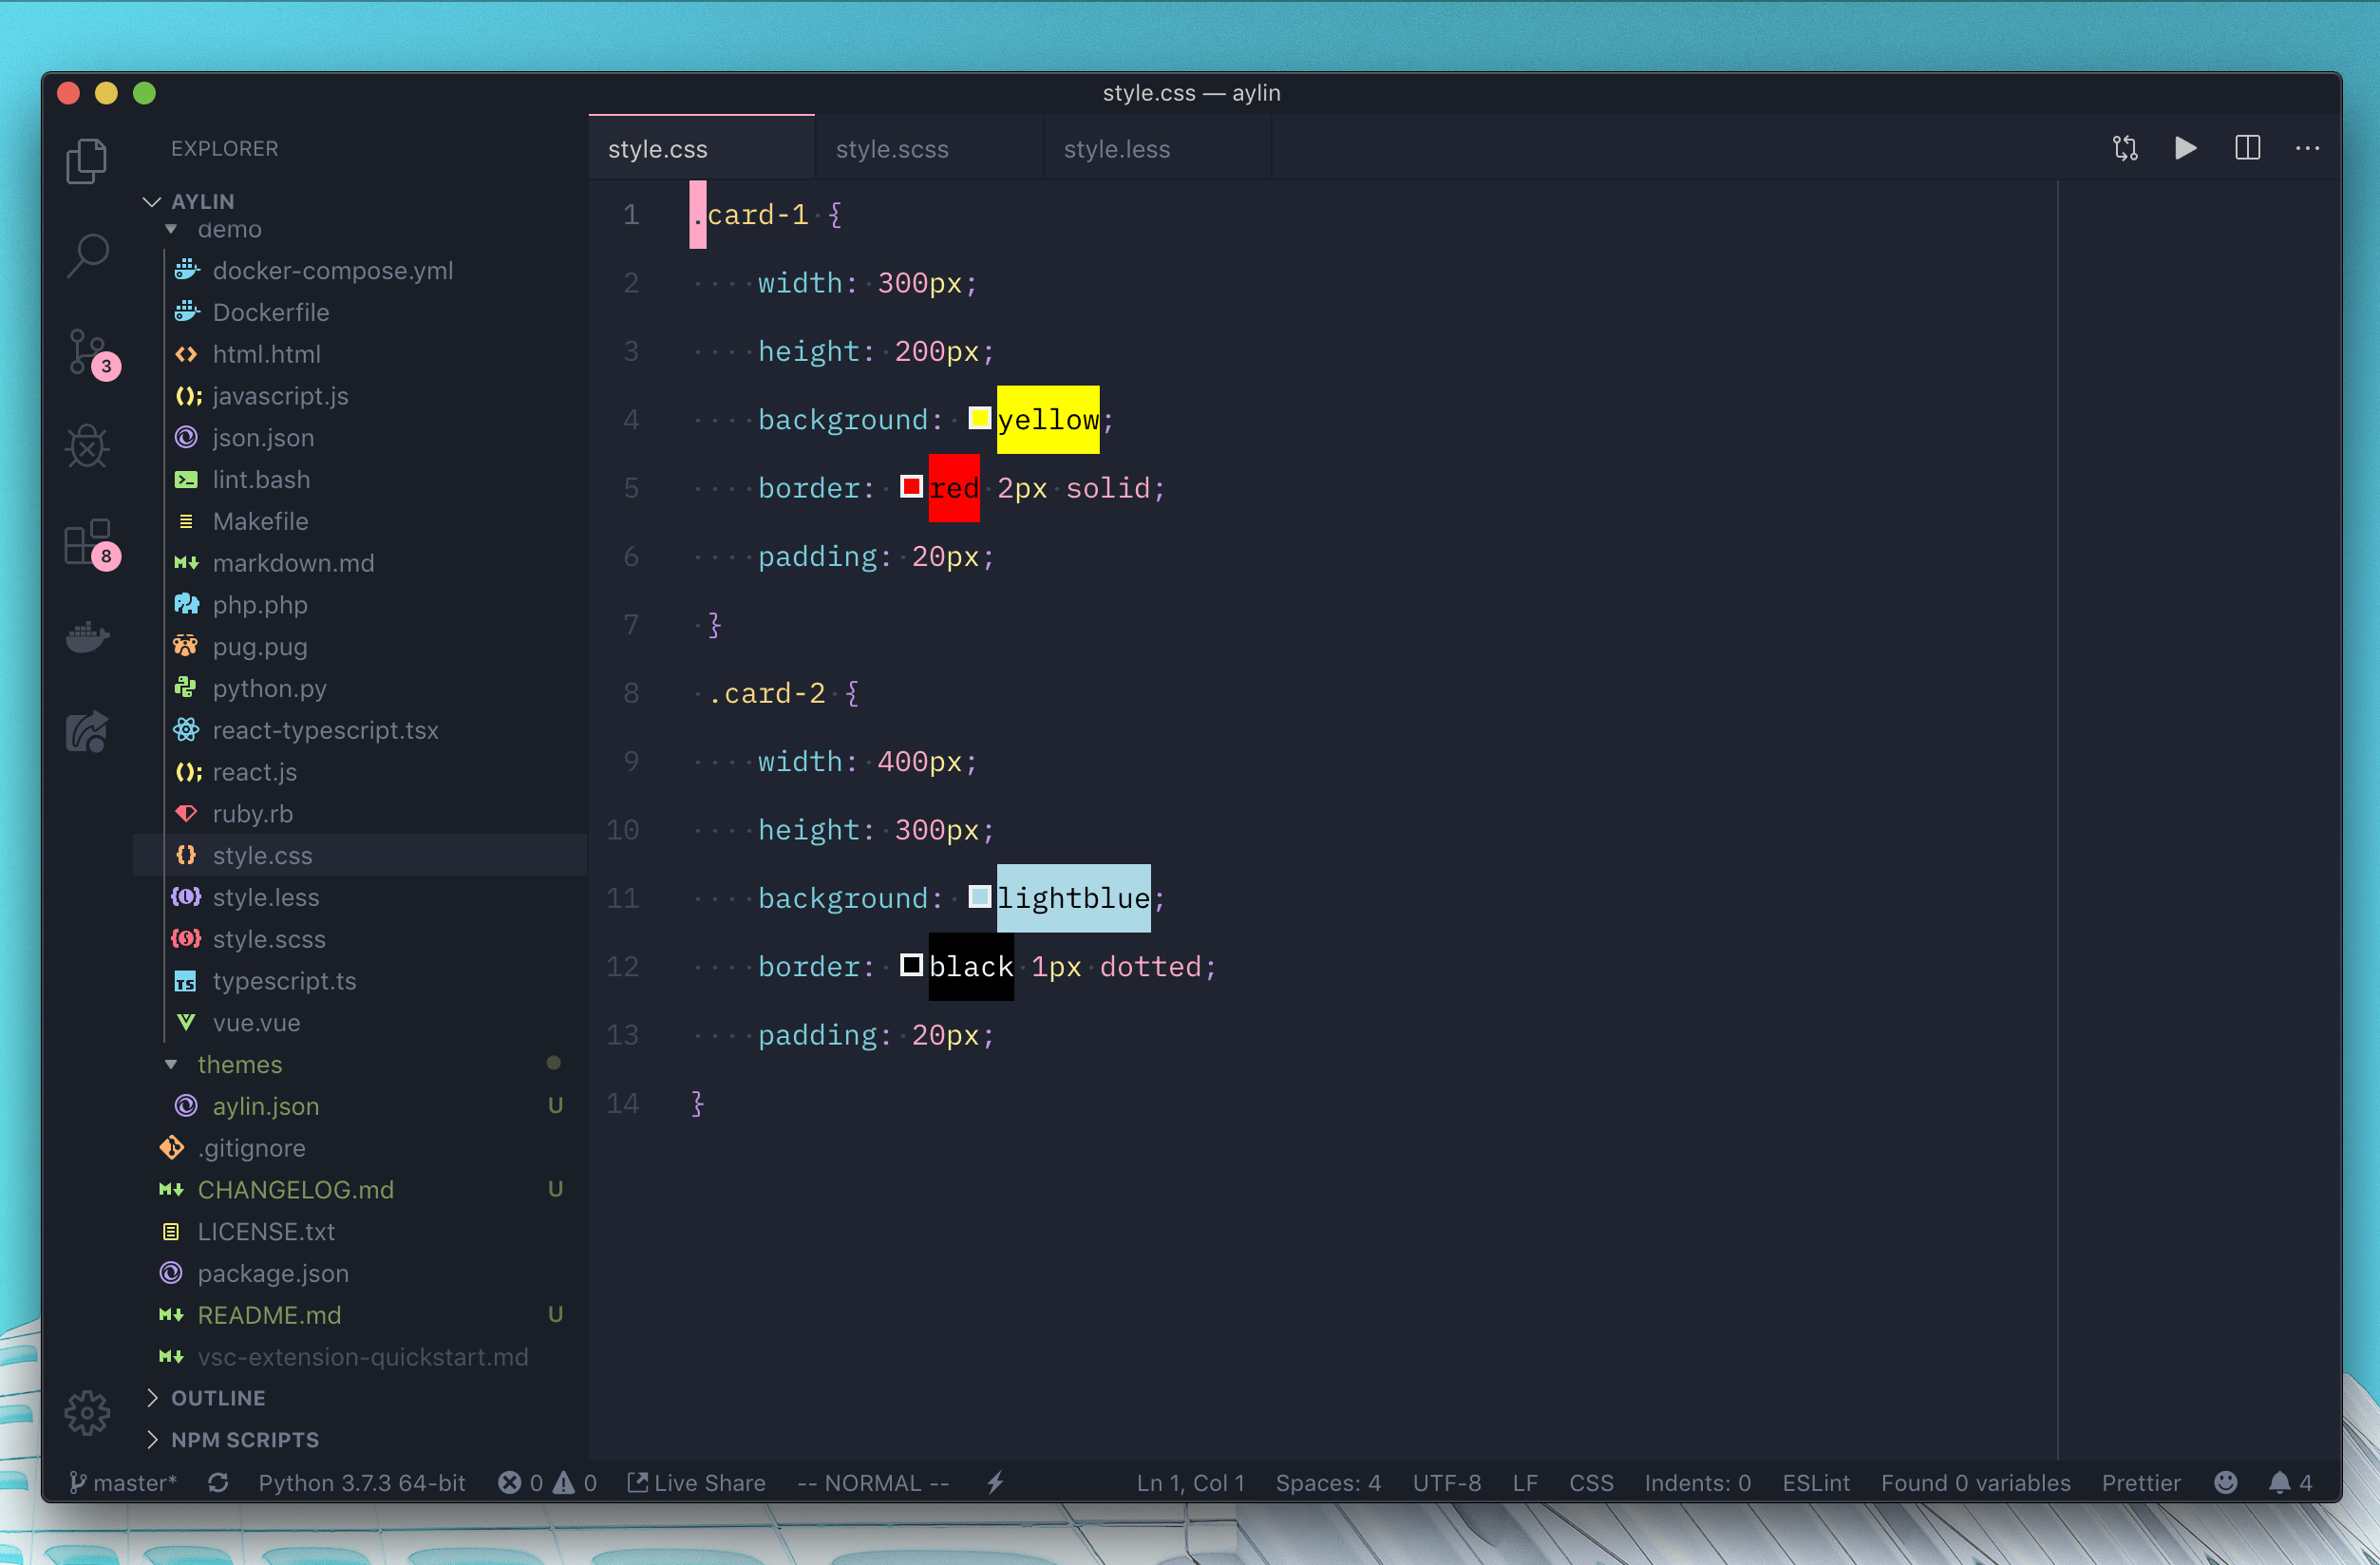The image size is (2380, 1565).
Task: Click the Run play icon in editor toolbar
Action: 2185,149
